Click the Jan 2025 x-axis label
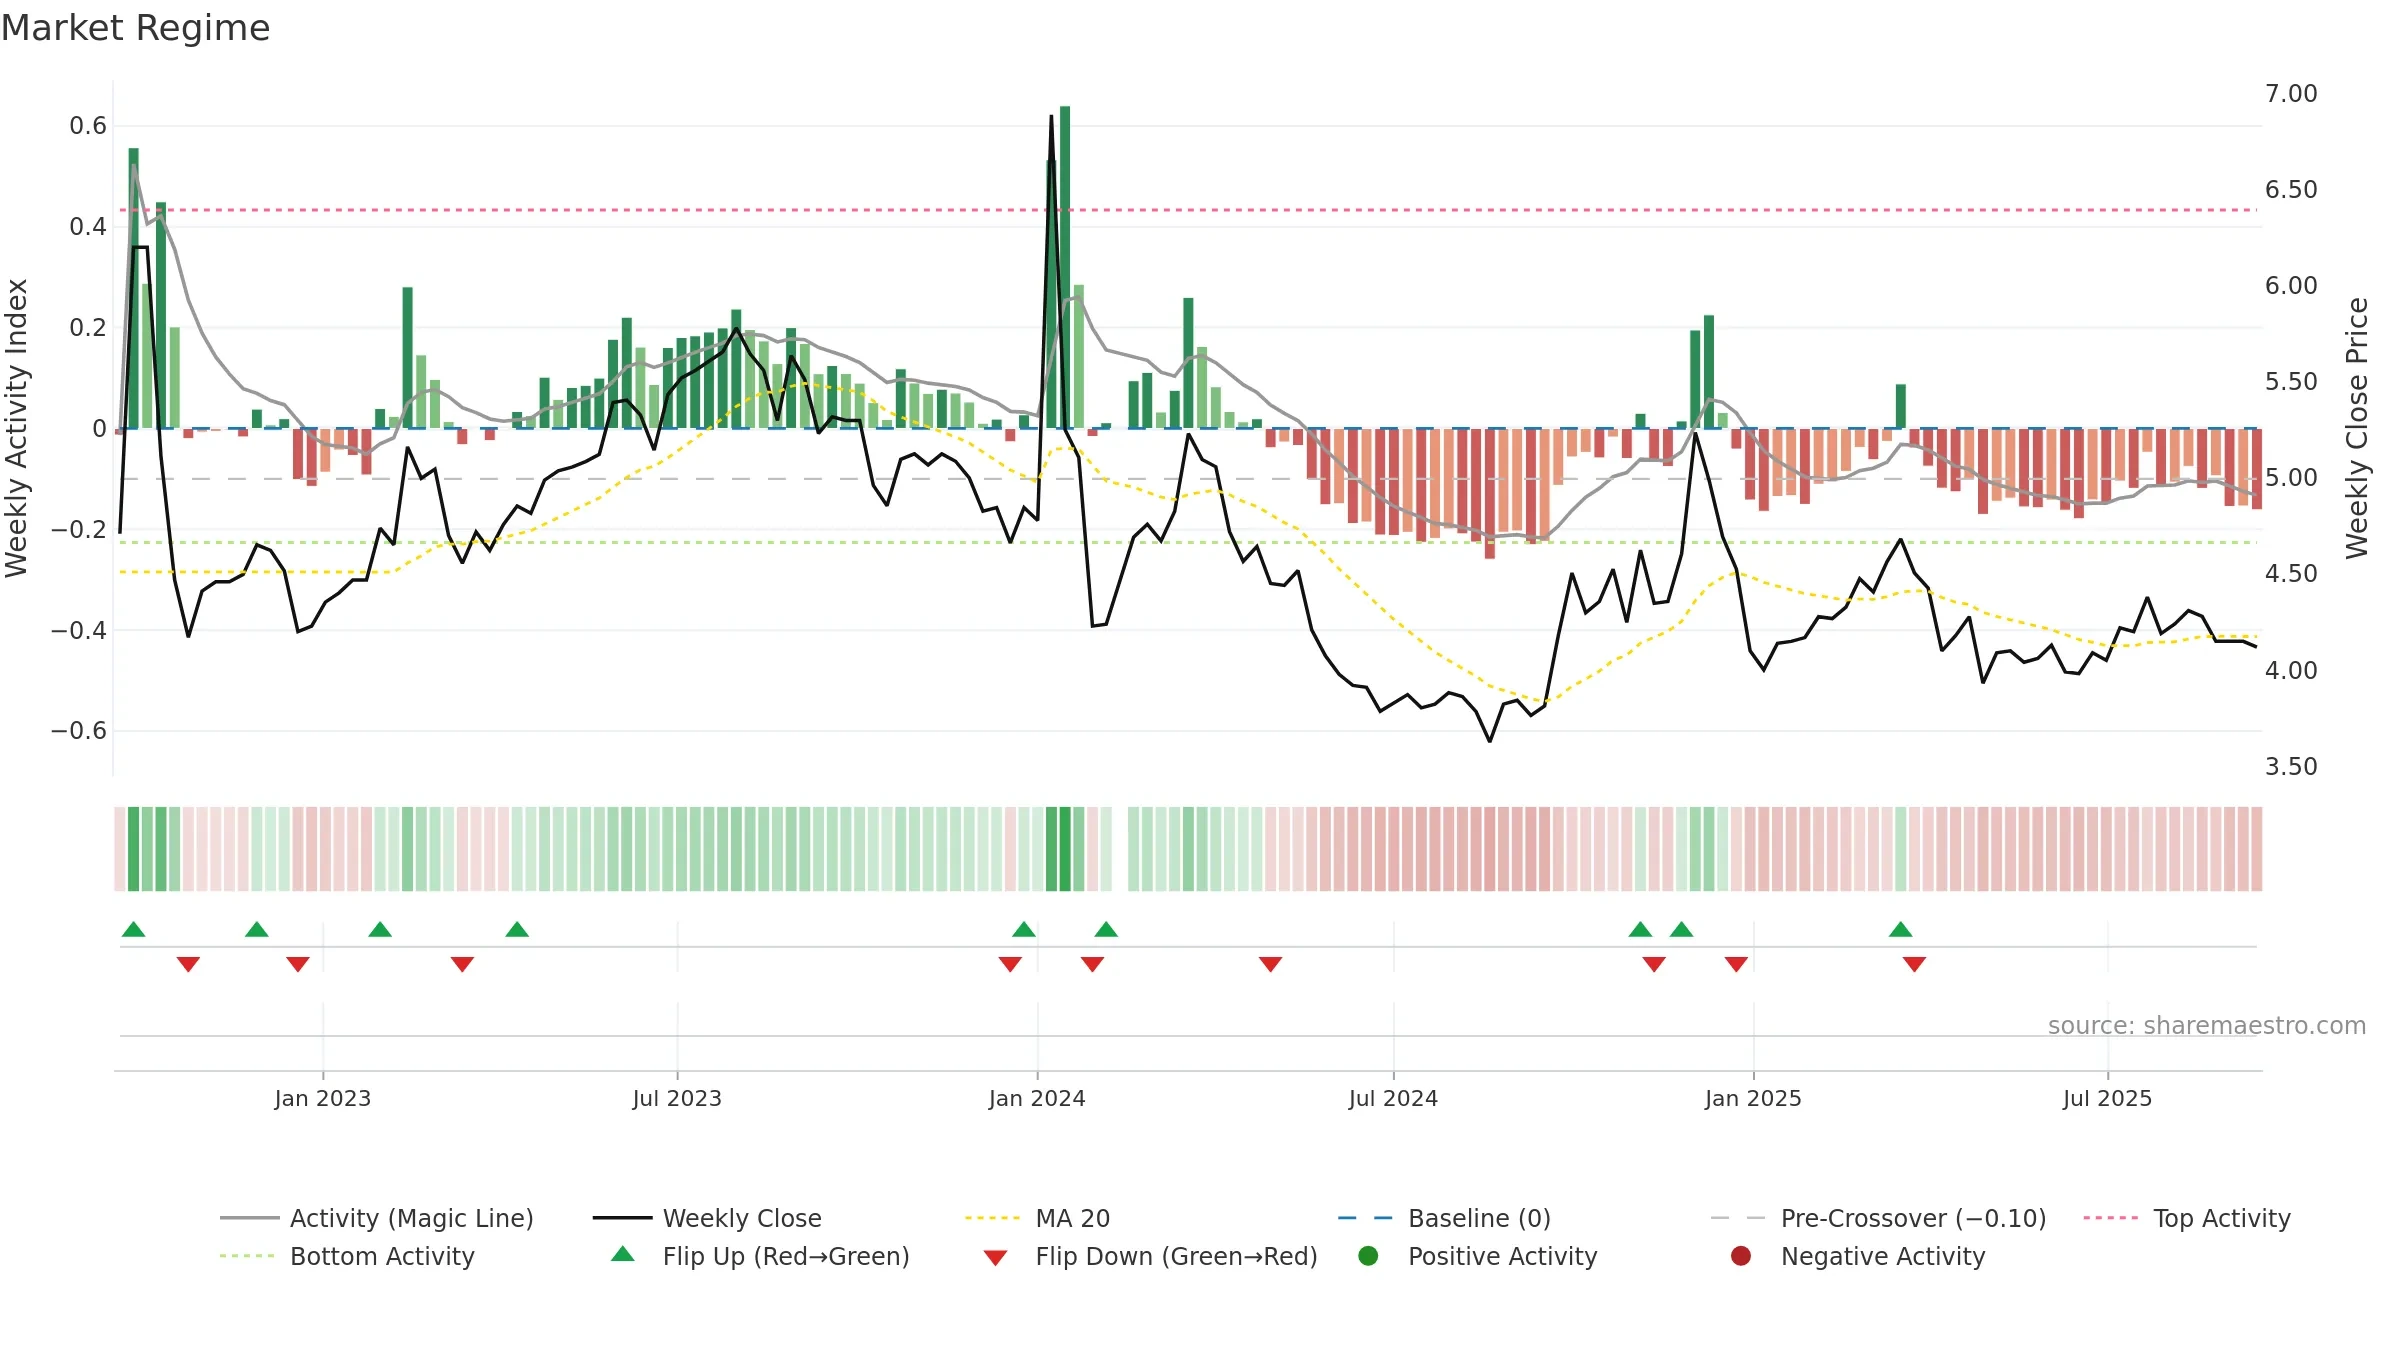2400x1350 pixels. [x=1753, y=1098]
